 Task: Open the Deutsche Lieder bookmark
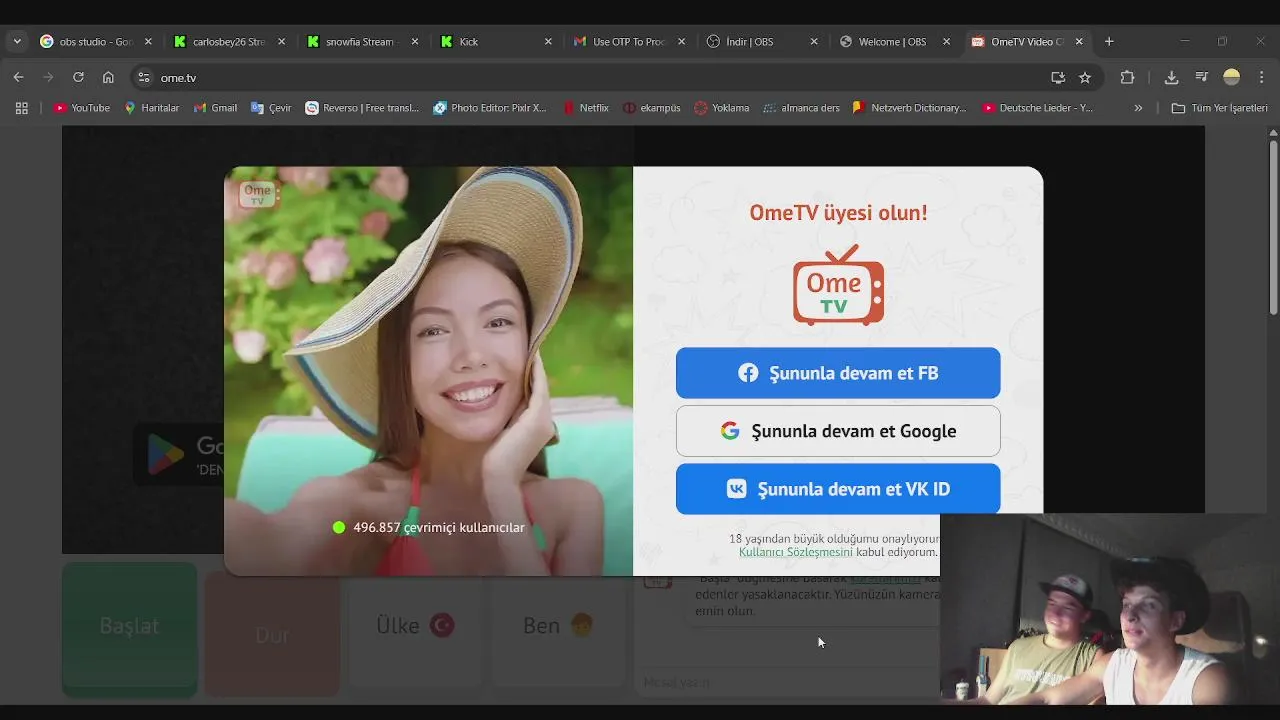click(x=1037, y=108)
